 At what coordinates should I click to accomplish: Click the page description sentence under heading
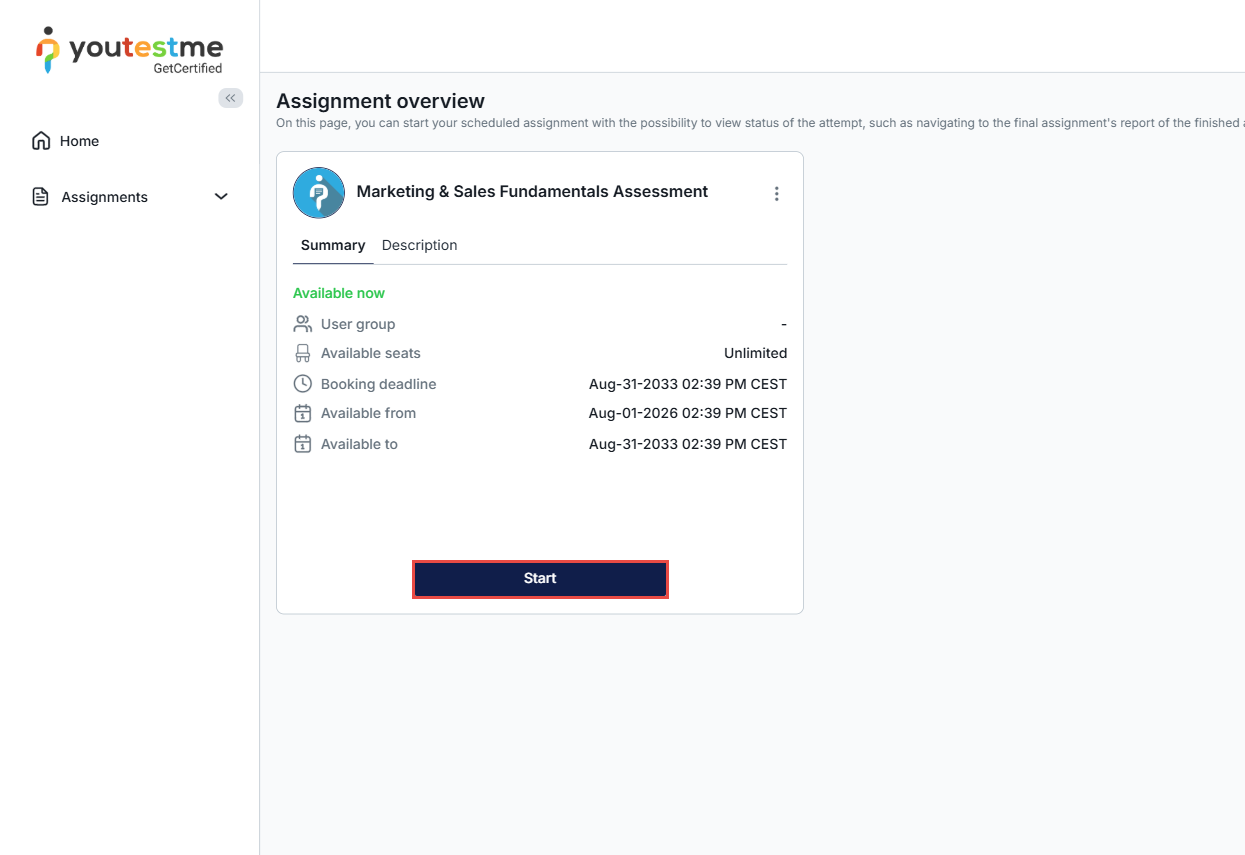pyautogui.click(x=760, y=123)
